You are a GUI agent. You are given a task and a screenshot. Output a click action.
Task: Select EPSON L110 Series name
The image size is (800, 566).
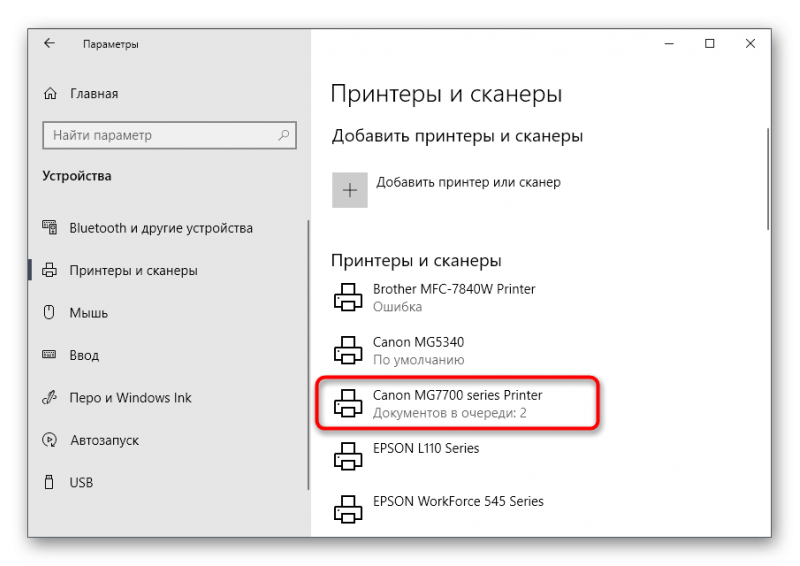[426, 448]
